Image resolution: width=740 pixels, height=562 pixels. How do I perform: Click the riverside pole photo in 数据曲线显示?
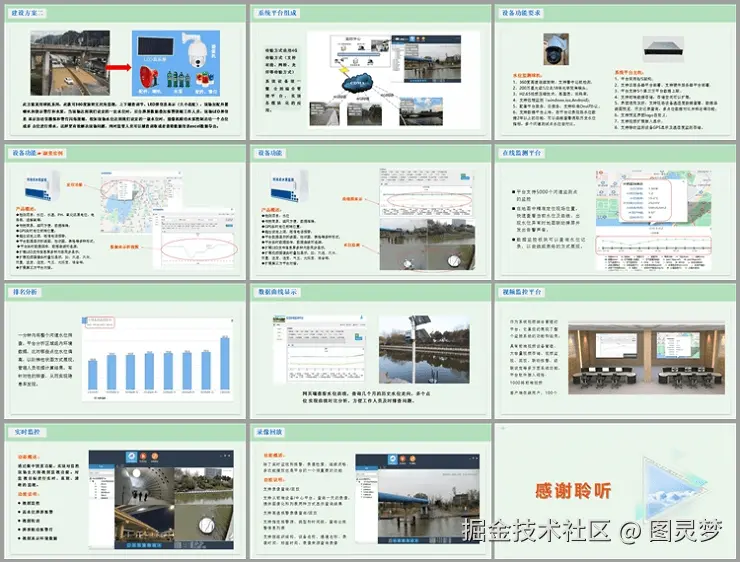coord(424,349)
